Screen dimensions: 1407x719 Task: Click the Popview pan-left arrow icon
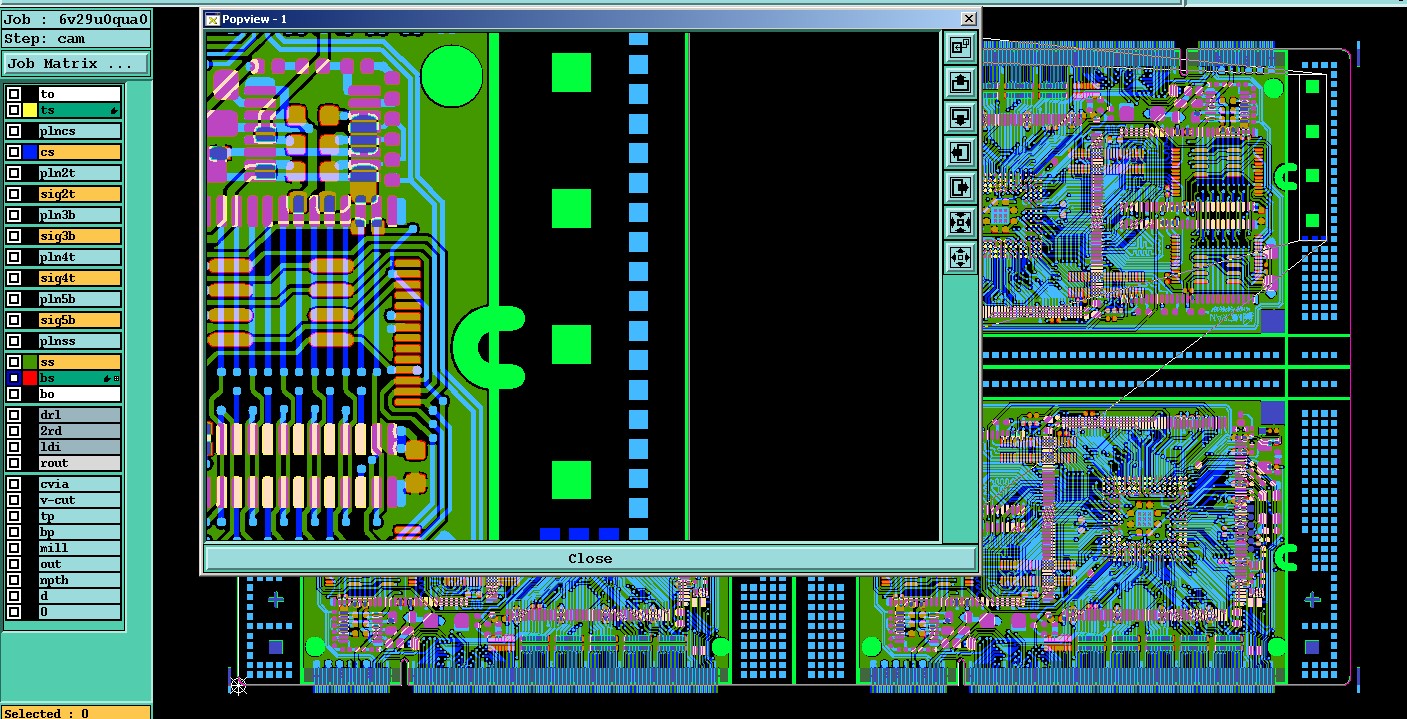(x=960, y=152)
